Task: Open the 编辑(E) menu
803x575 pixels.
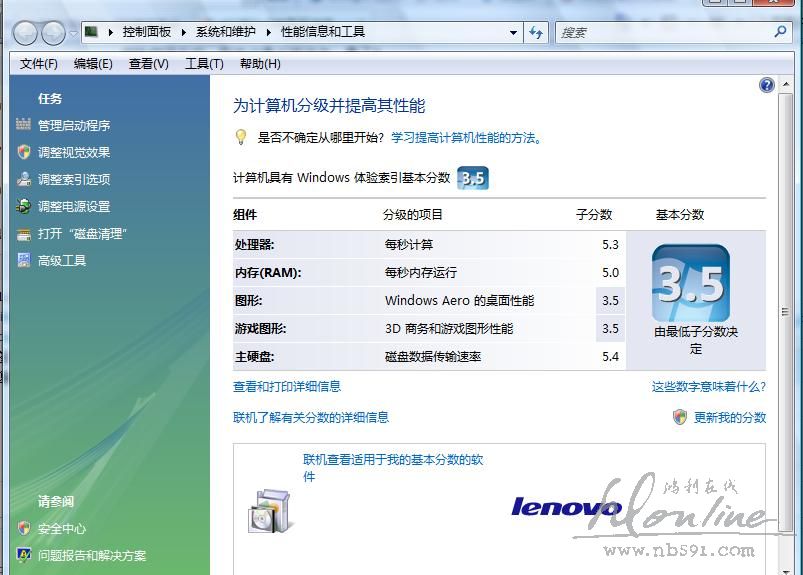Action: (93, 64)
